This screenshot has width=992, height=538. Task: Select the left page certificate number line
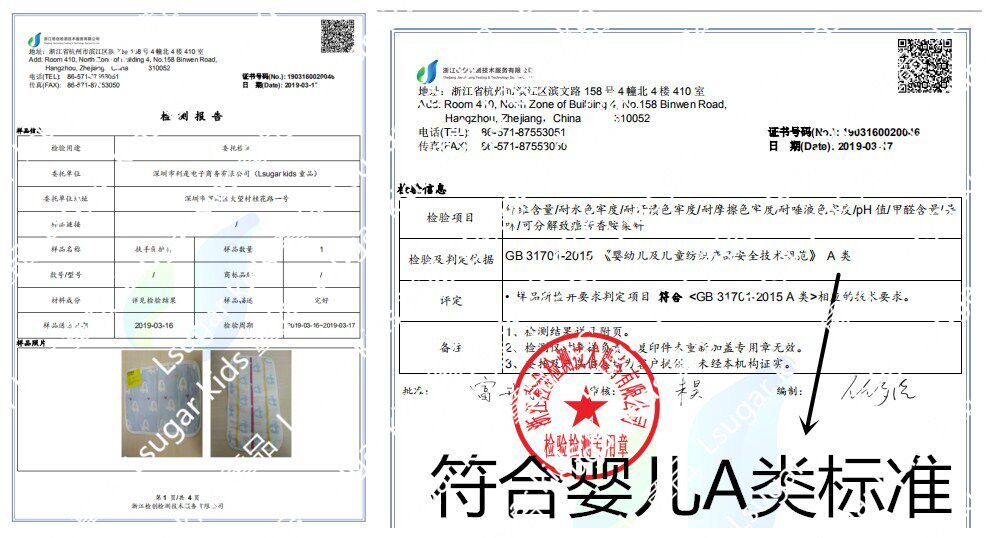click(x=288, y=77)
